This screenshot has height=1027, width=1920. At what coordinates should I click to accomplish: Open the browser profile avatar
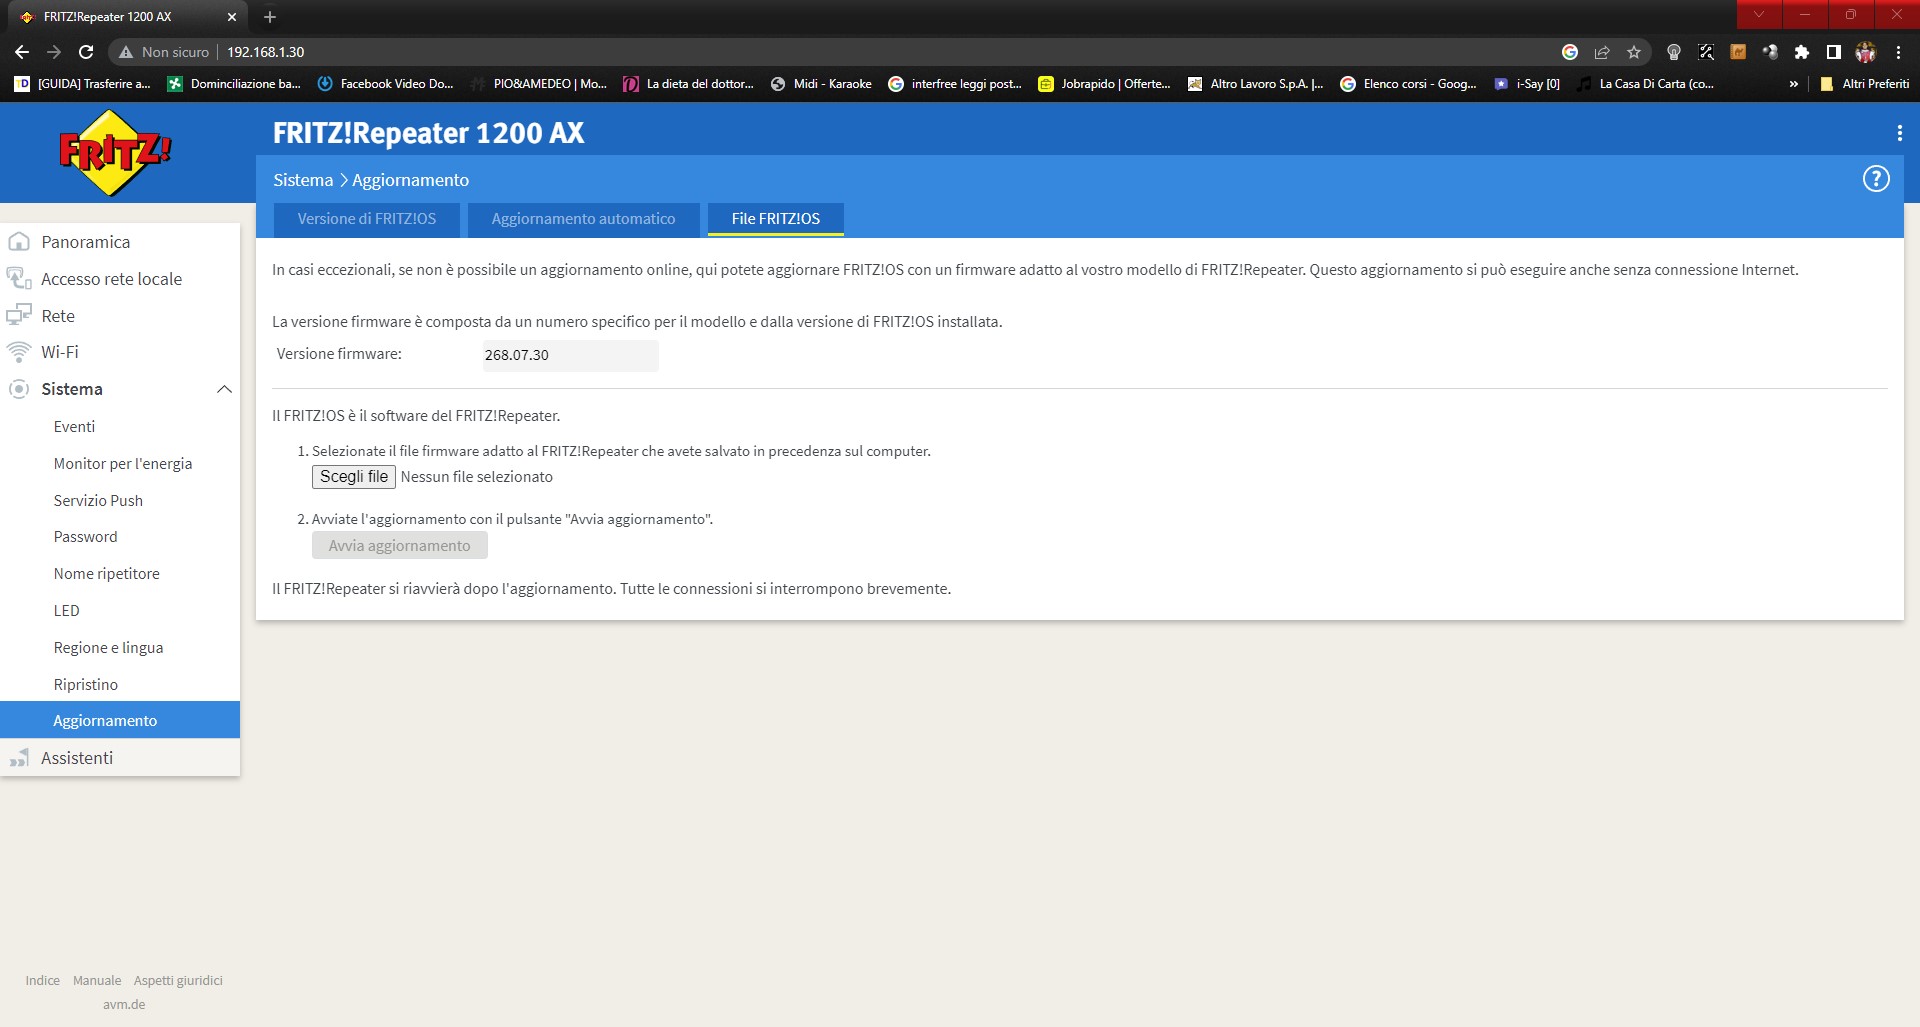click(x=1866, y=52)
